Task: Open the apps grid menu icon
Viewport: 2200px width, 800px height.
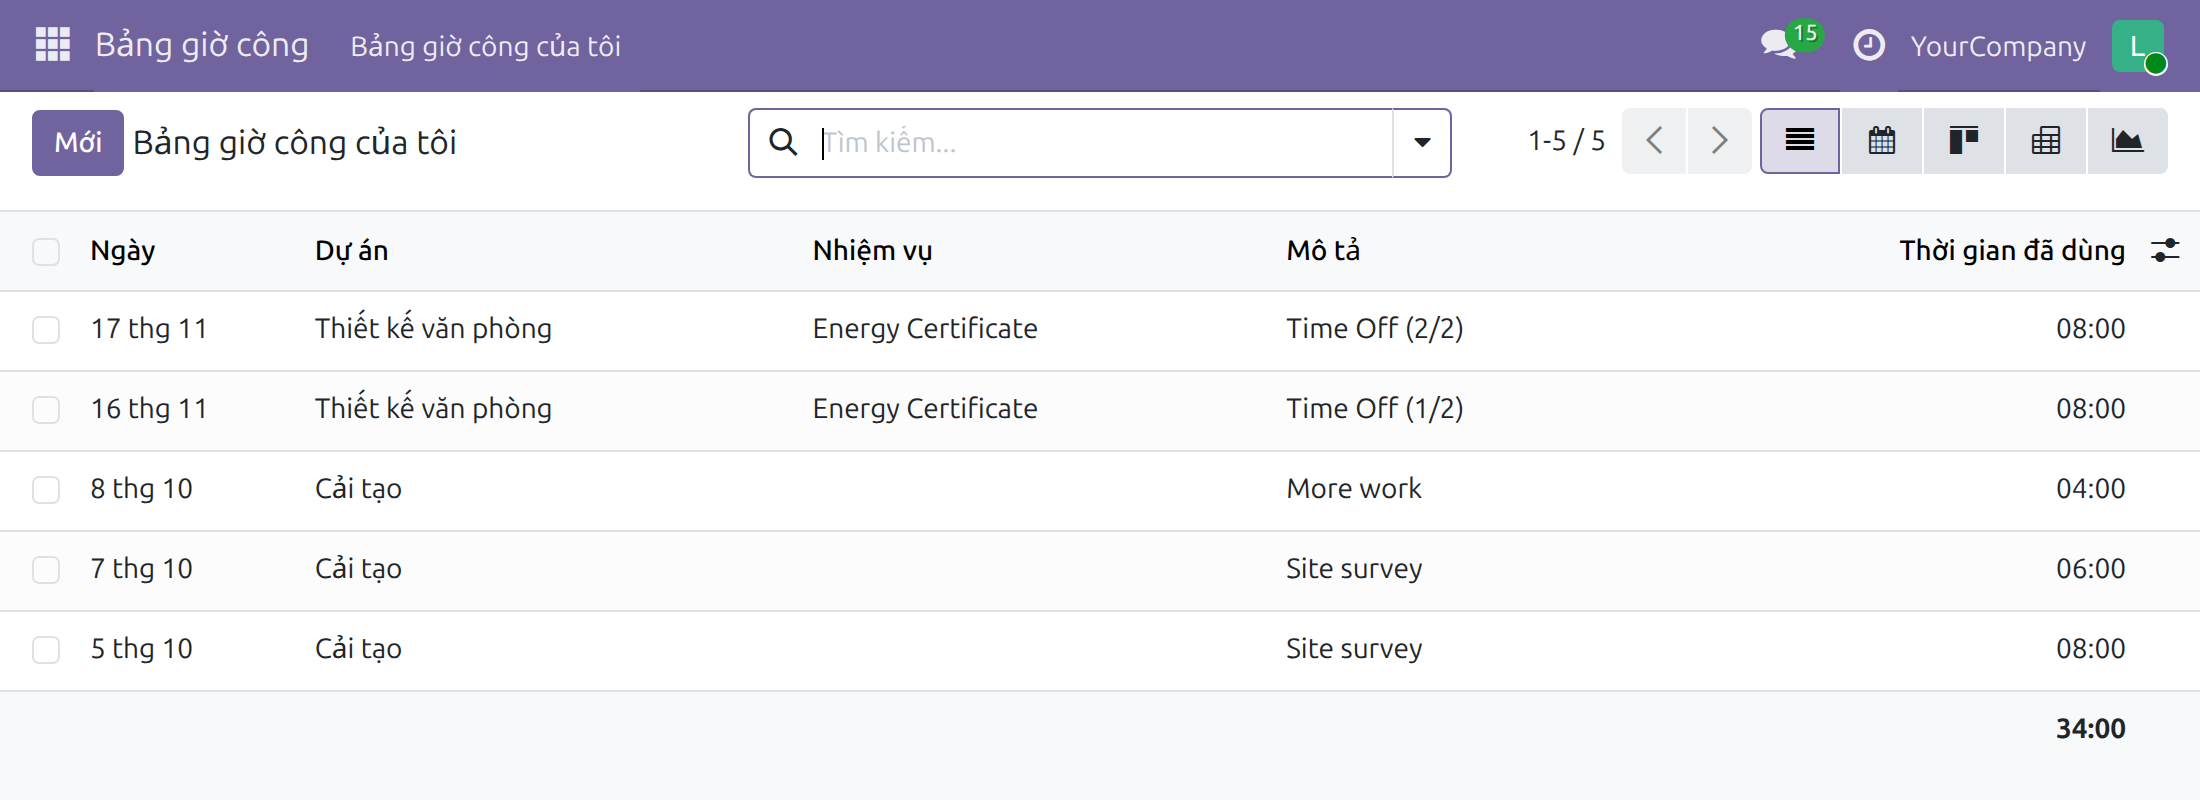Action: tap(53, 45)
